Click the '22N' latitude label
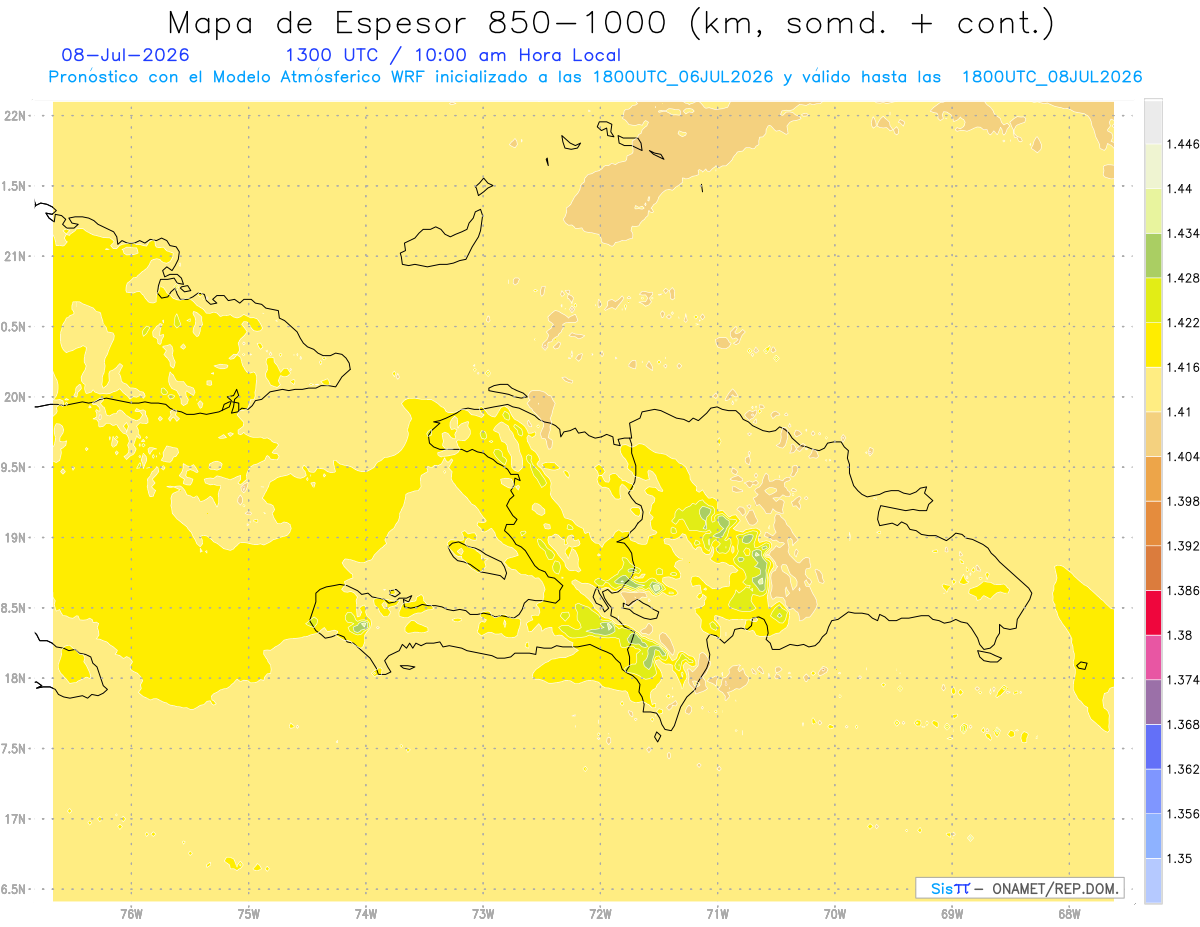The image size is (1200, 927). click(15, 115)
